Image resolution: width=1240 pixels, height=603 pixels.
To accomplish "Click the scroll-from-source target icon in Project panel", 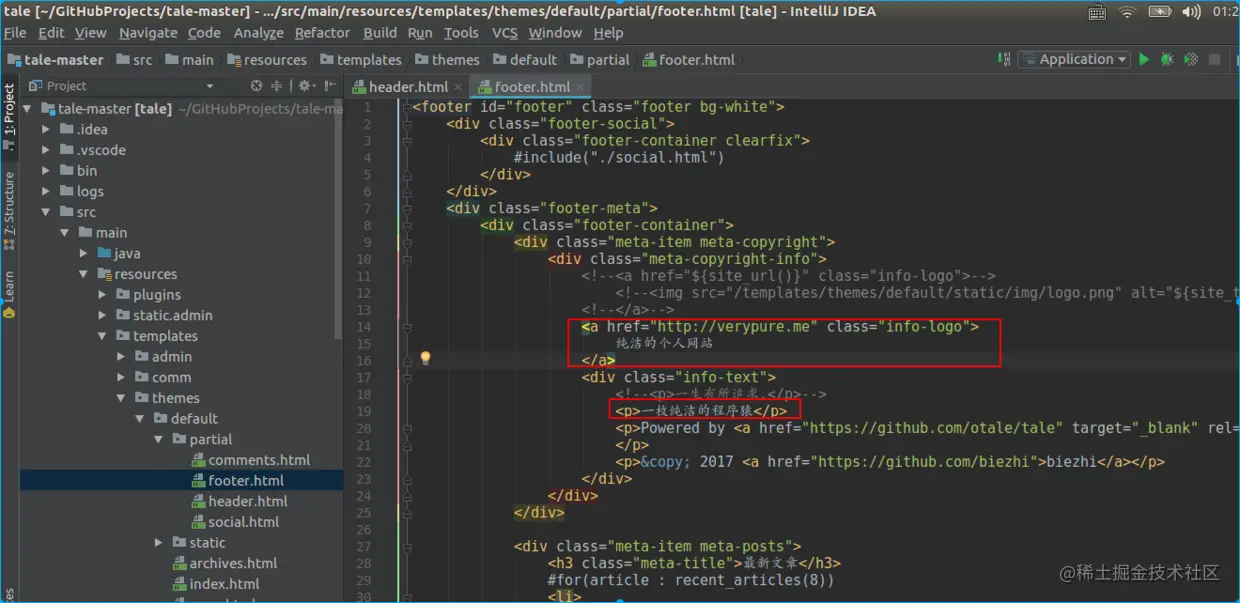I will pyautogui.click(x=257, y=86).
